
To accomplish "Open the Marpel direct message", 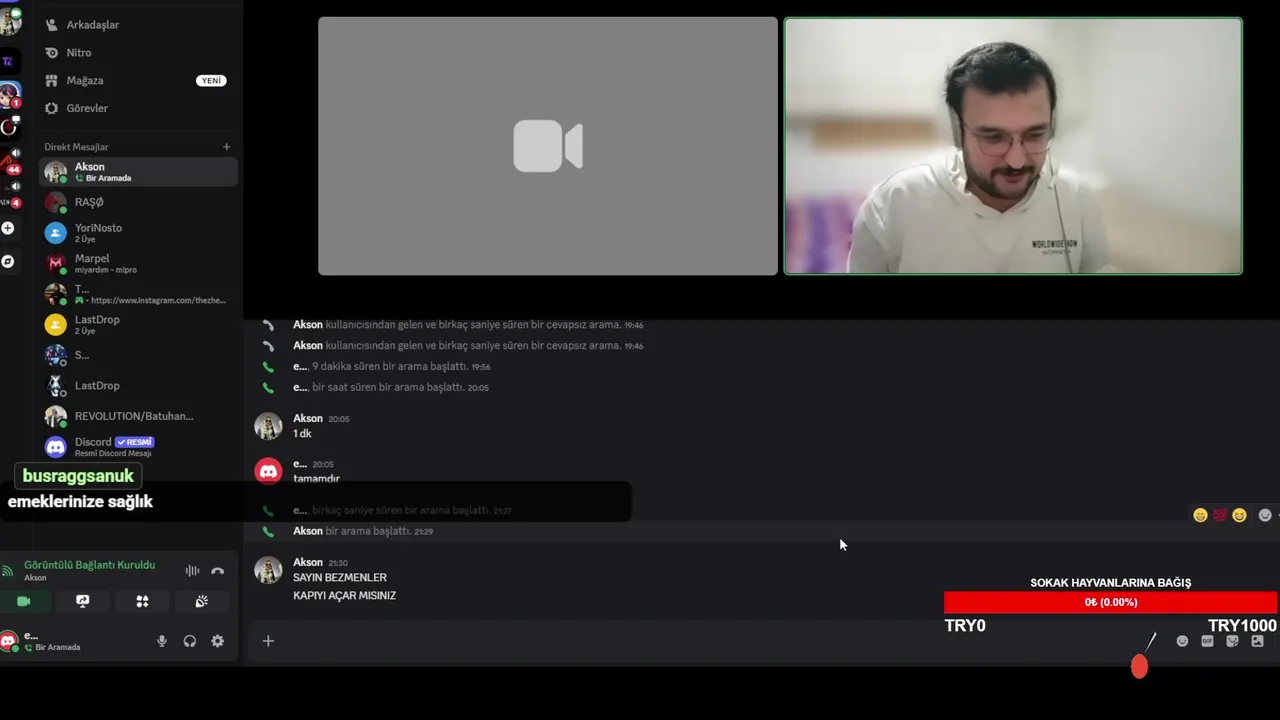I will (138, 264).
